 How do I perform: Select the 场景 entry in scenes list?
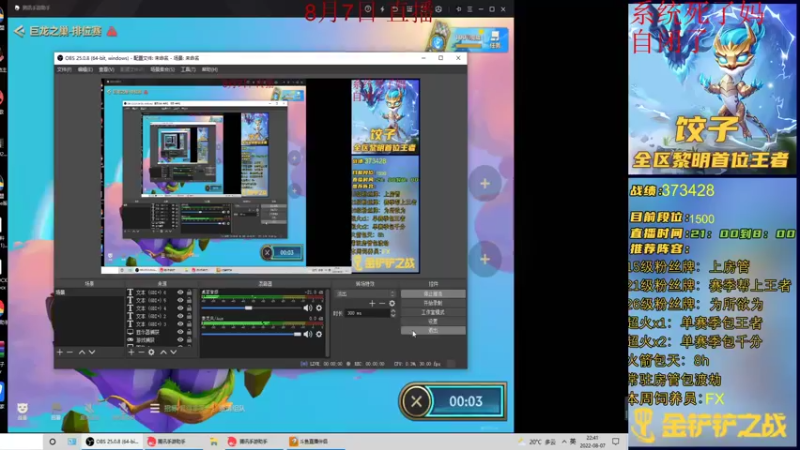(x=89, y=292)
